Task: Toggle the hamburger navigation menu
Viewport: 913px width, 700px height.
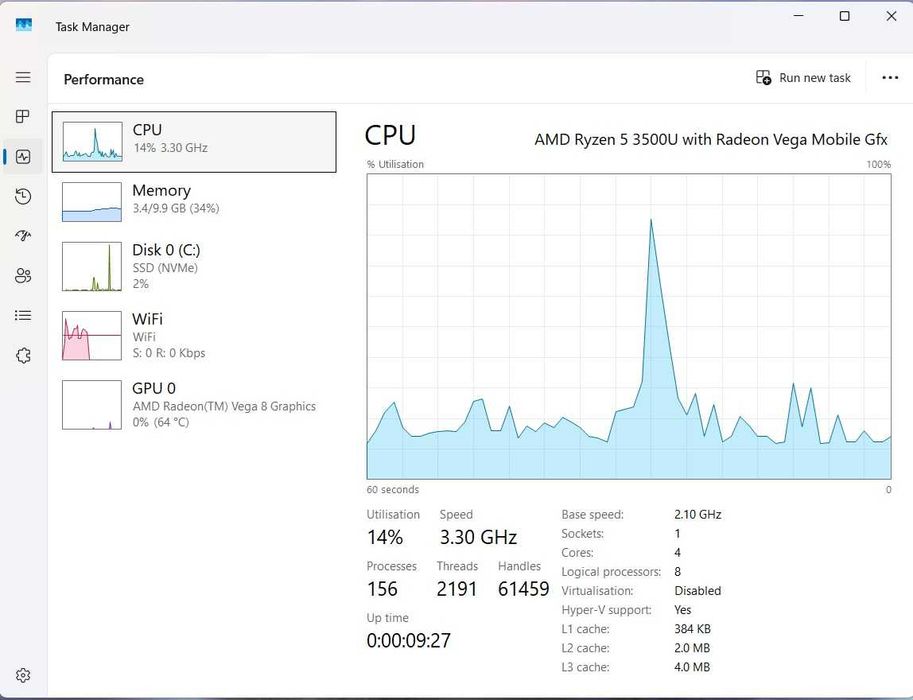Action: pos(23,78)
